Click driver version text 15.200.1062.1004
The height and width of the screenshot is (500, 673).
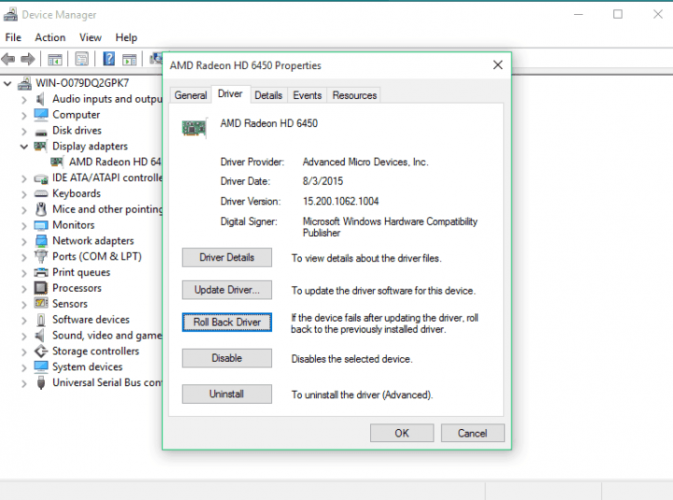(x=341, y=201)
